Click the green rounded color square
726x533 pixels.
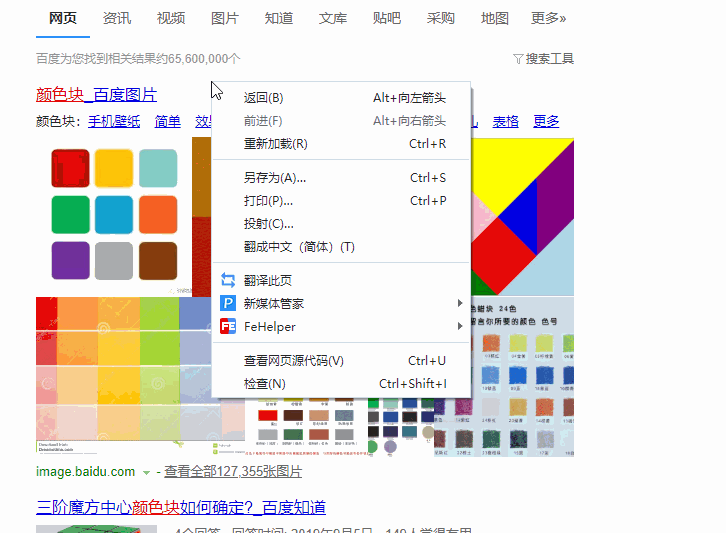point(70,214)
